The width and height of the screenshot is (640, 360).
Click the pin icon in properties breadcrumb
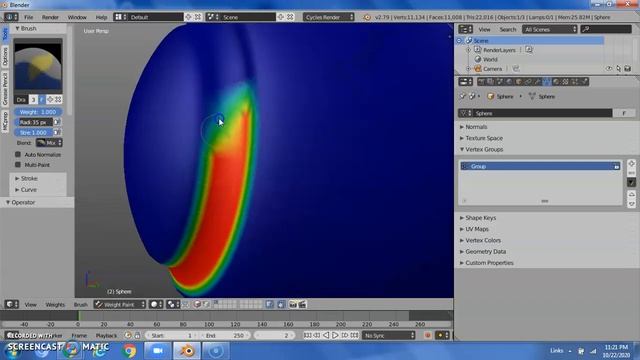[x=462, y=96]
